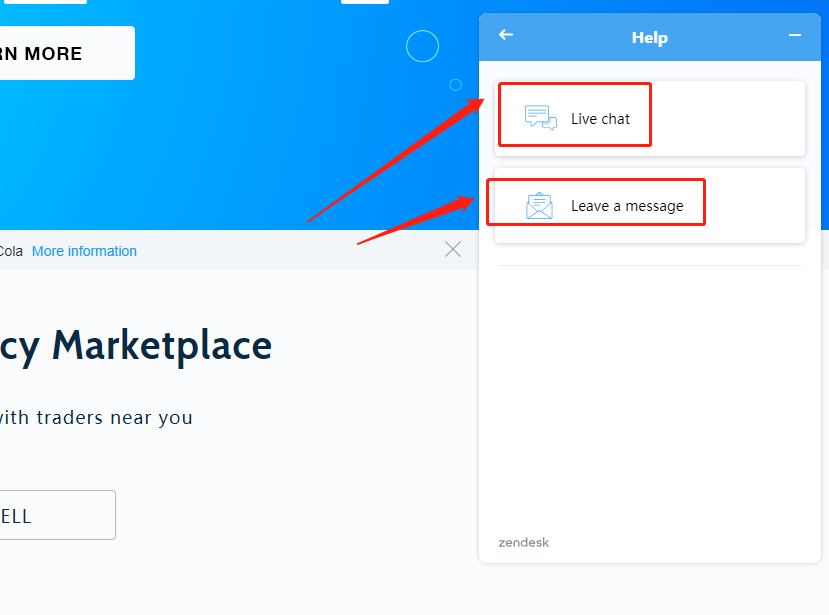The width and height of the screenshot is (829, 615).
Task: Go back using the Help widget arrow
Action: tap(506, 35)
